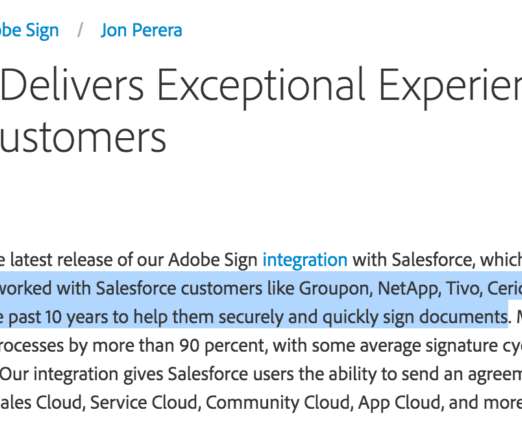
Task: Click the word Exceptional in the headline
Action: coord(261,86)
